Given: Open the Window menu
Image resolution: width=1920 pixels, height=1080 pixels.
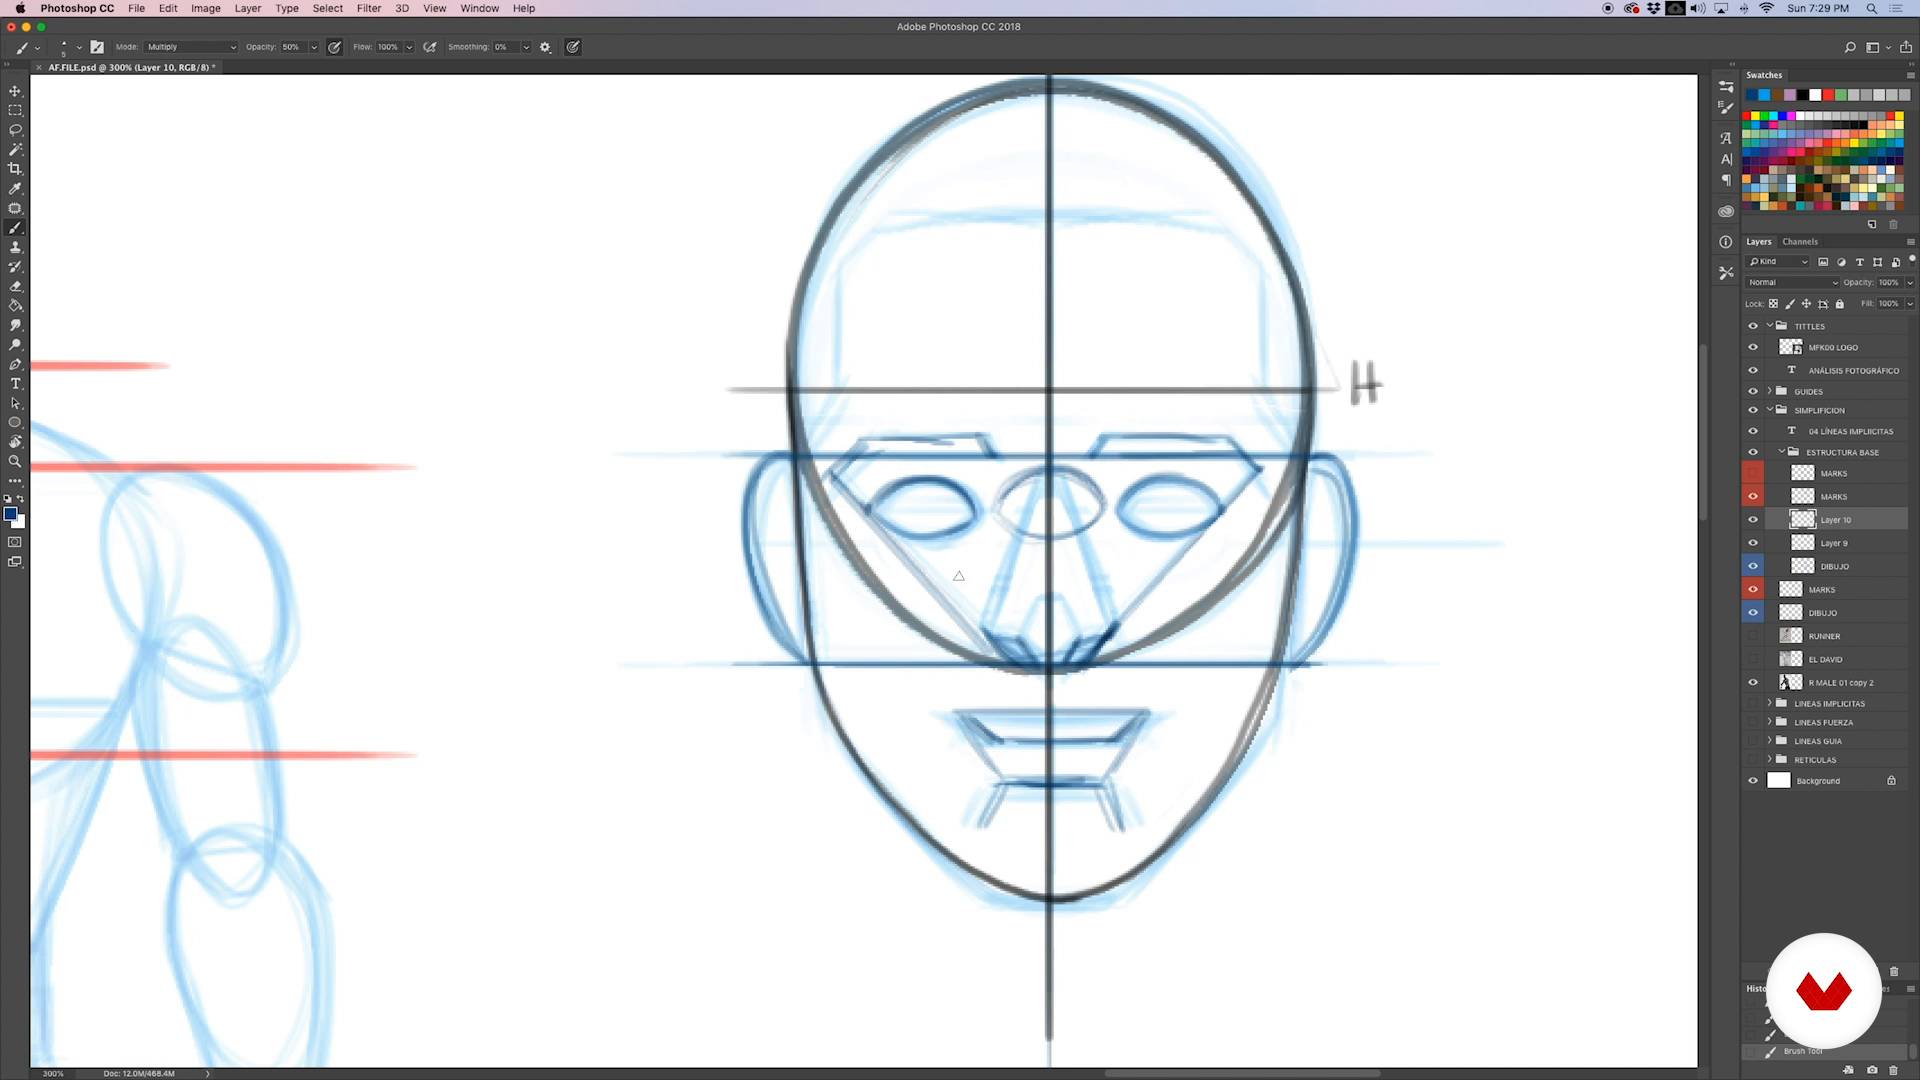Looking at the screenshot, I should click(479, 8).
